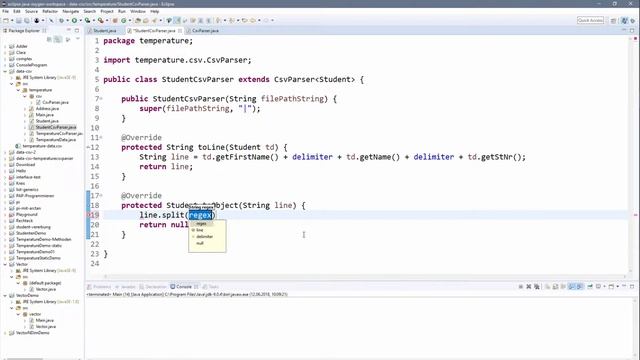This screenshot has width=640, height=360.
Task: Click the Run Last Tool toolbar icon
Action: [100, 20]
